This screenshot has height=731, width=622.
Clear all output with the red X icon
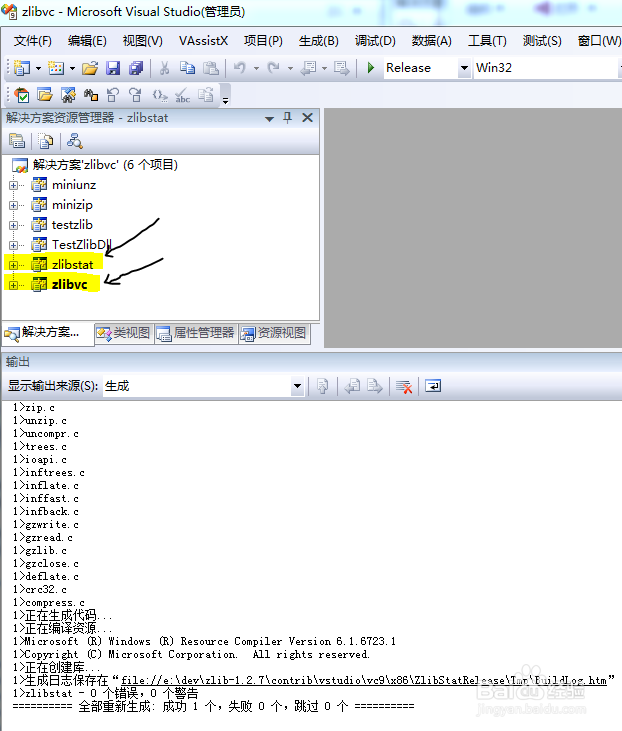tap(404, 386)
